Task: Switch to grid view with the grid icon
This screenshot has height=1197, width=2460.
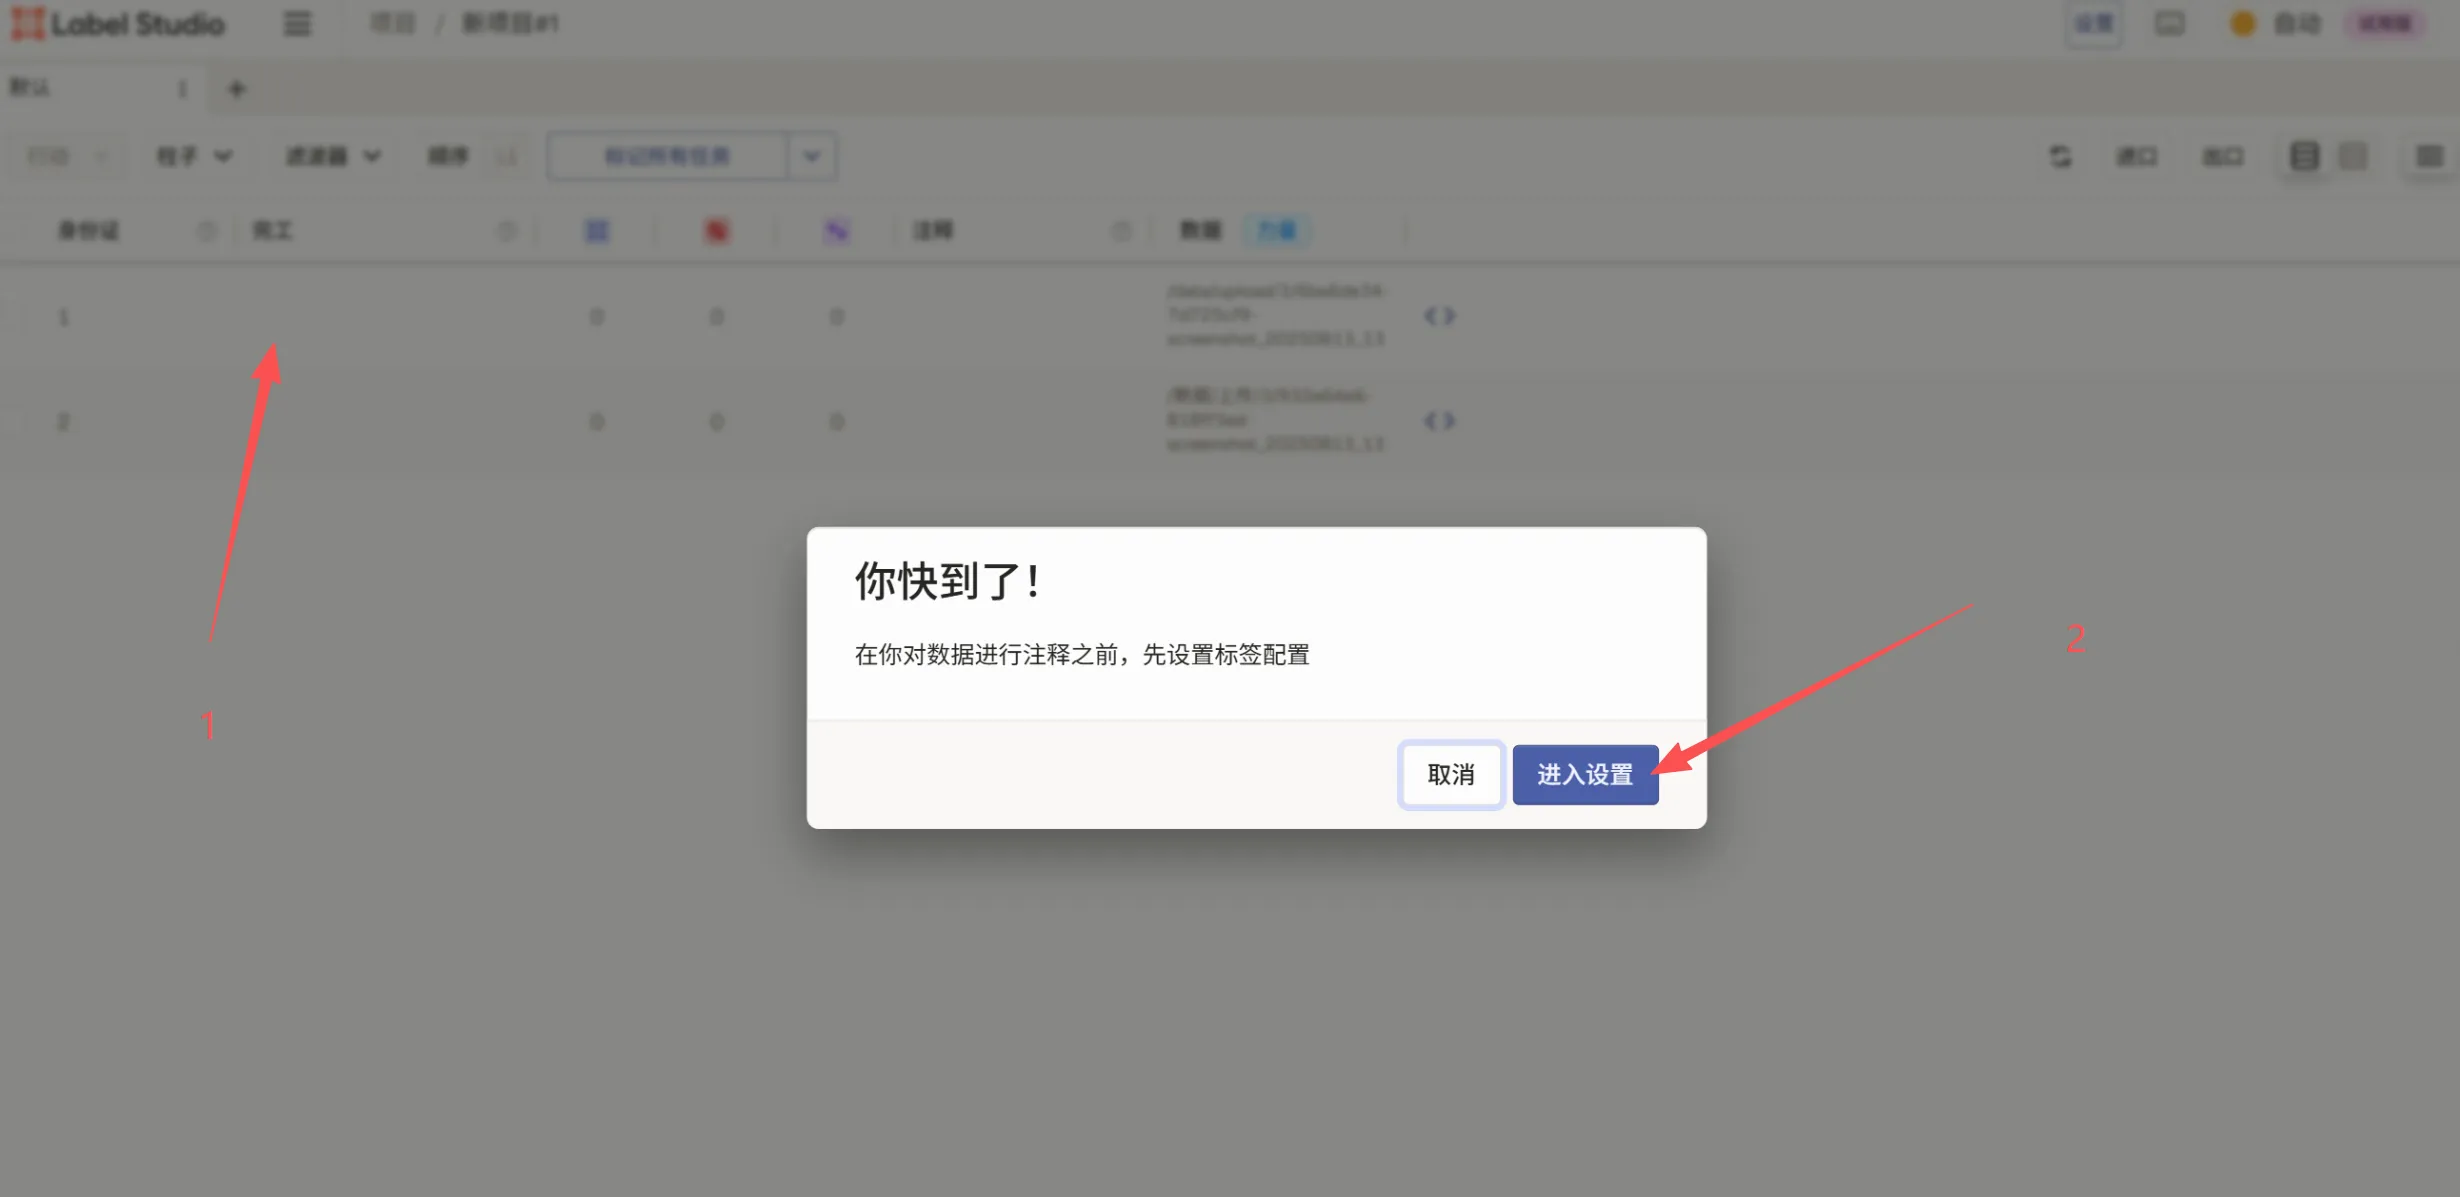Action: tap(2354, 156)
